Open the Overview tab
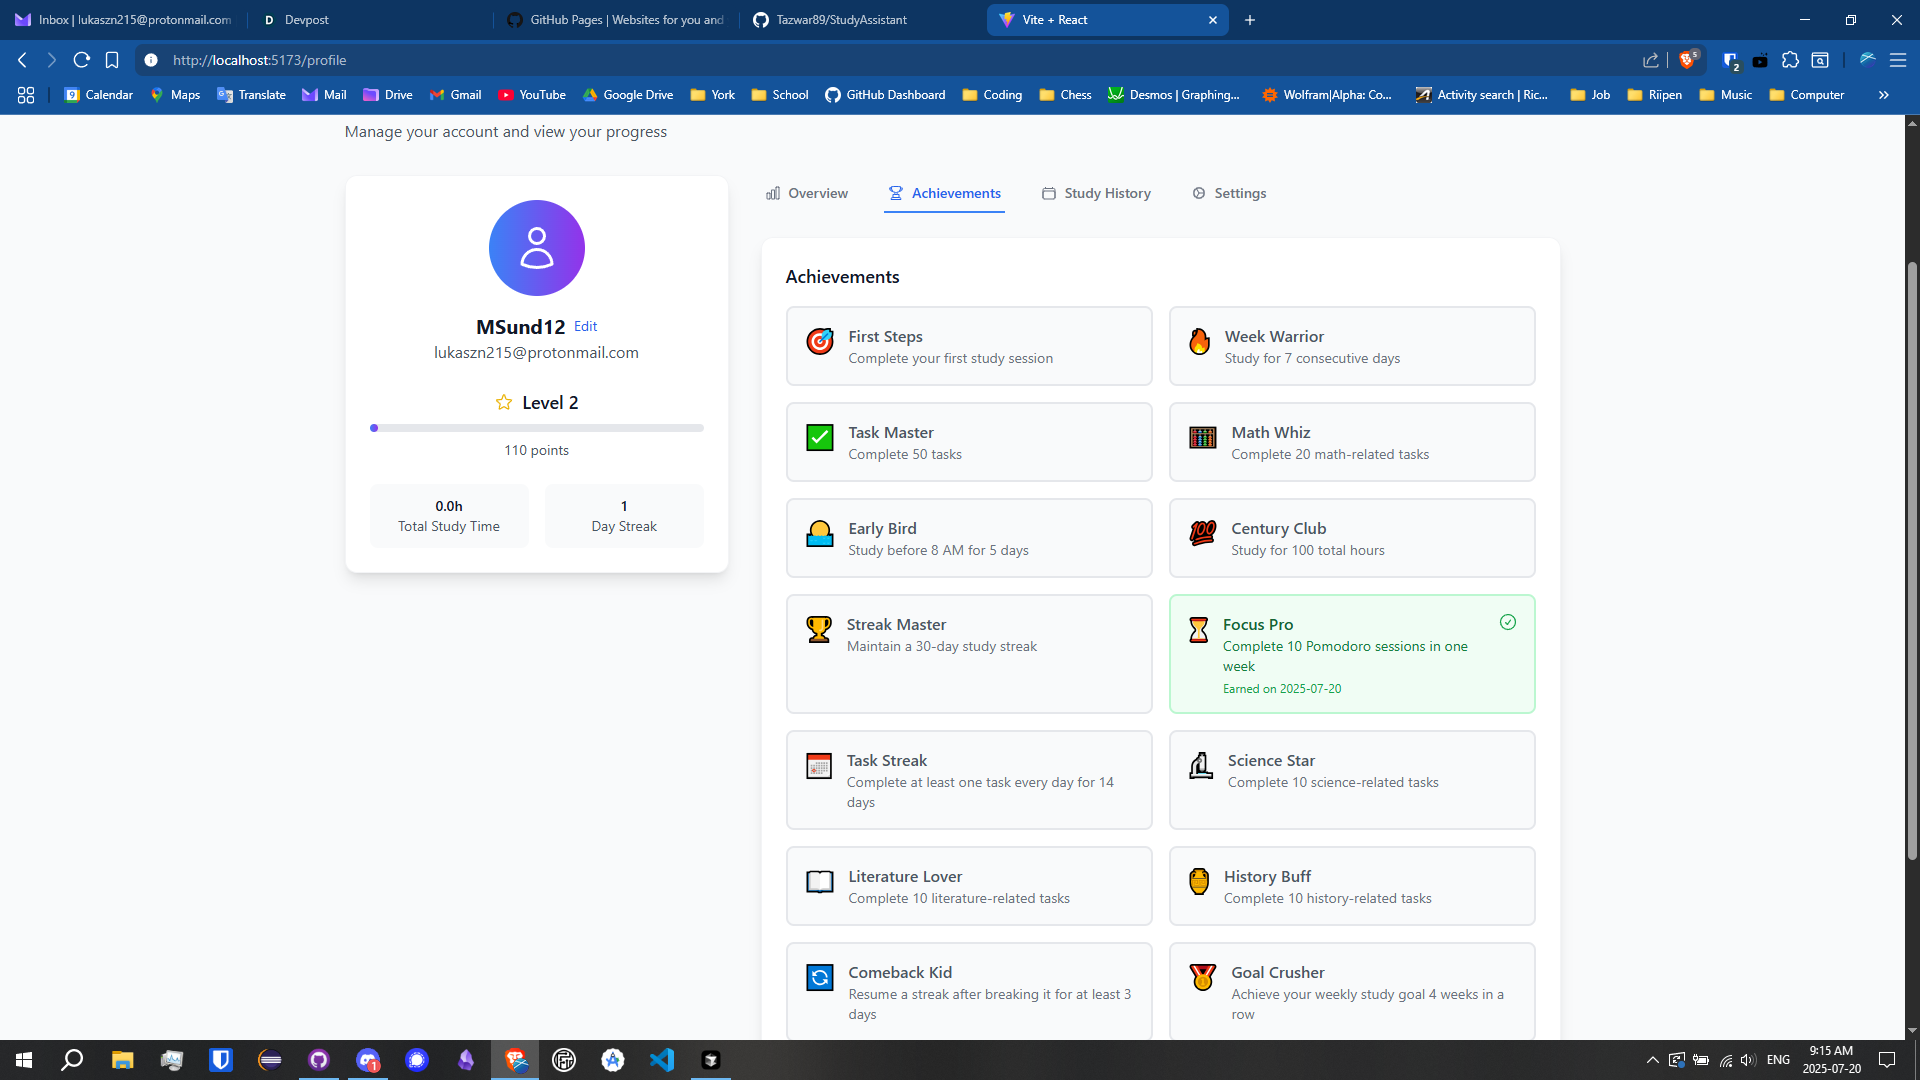 tap(807, 193)
